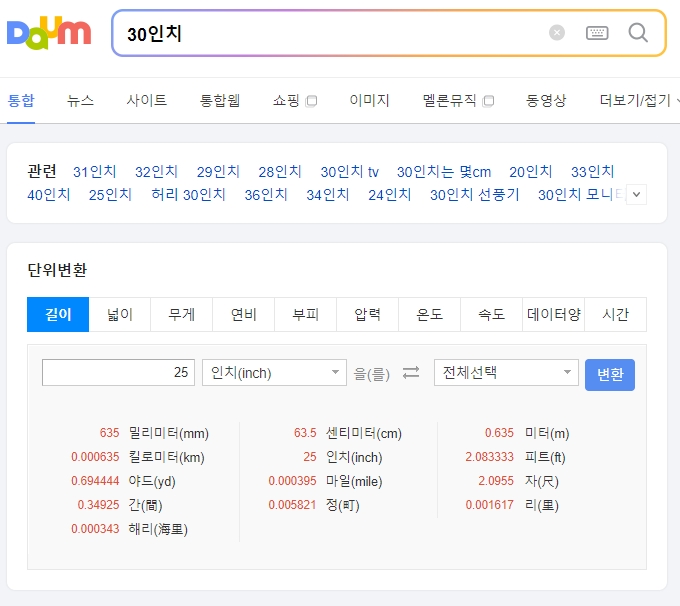Click the Daum logo
The image size is (680, 606).
(x=49, y=33)
